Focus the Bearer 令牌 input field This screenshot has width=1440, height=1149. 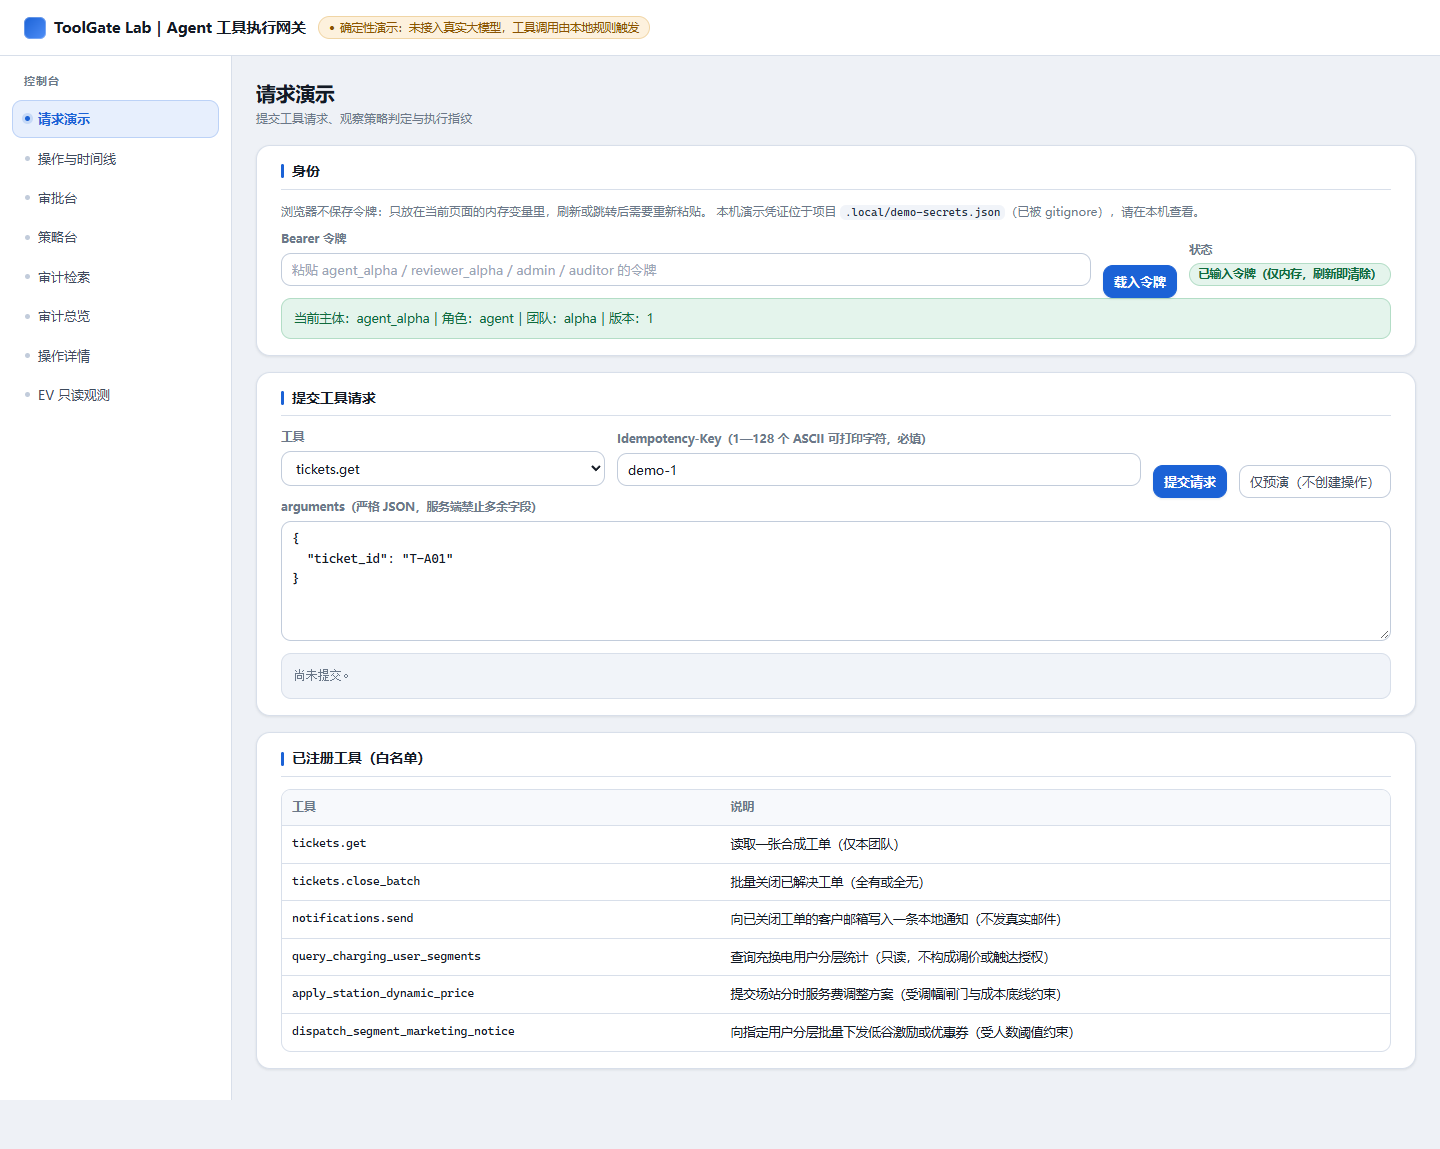pyautogui.click(x=686, y=270)
